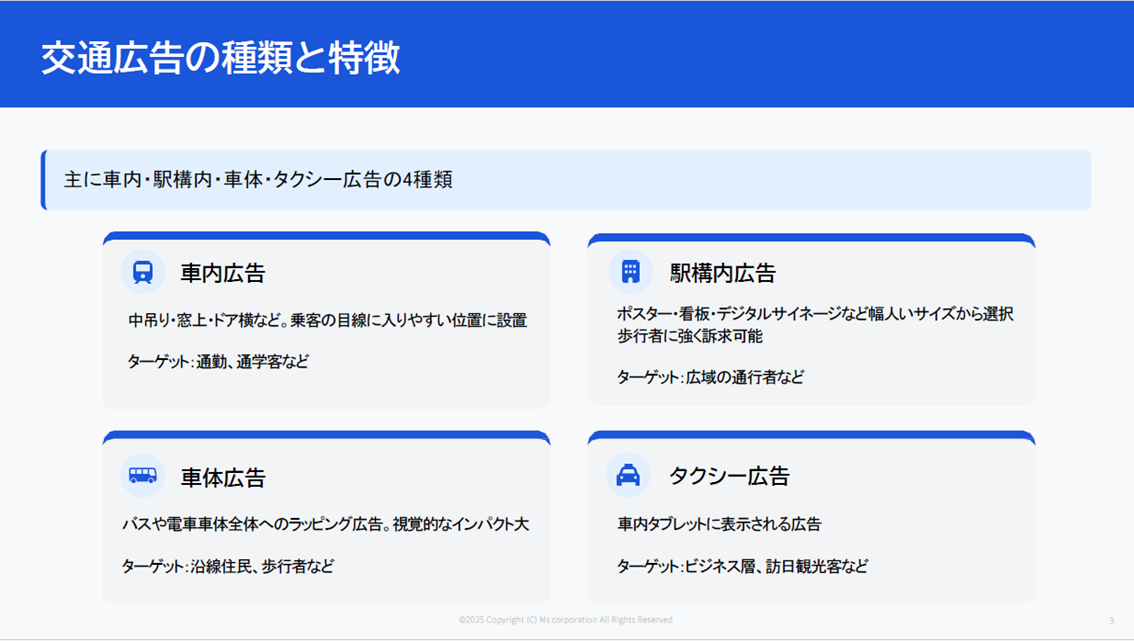This screenshot has height=641, width=1134.
Task: Click the バスや電車車体全体へのラッピング広告 description
Action: (324, 525)
